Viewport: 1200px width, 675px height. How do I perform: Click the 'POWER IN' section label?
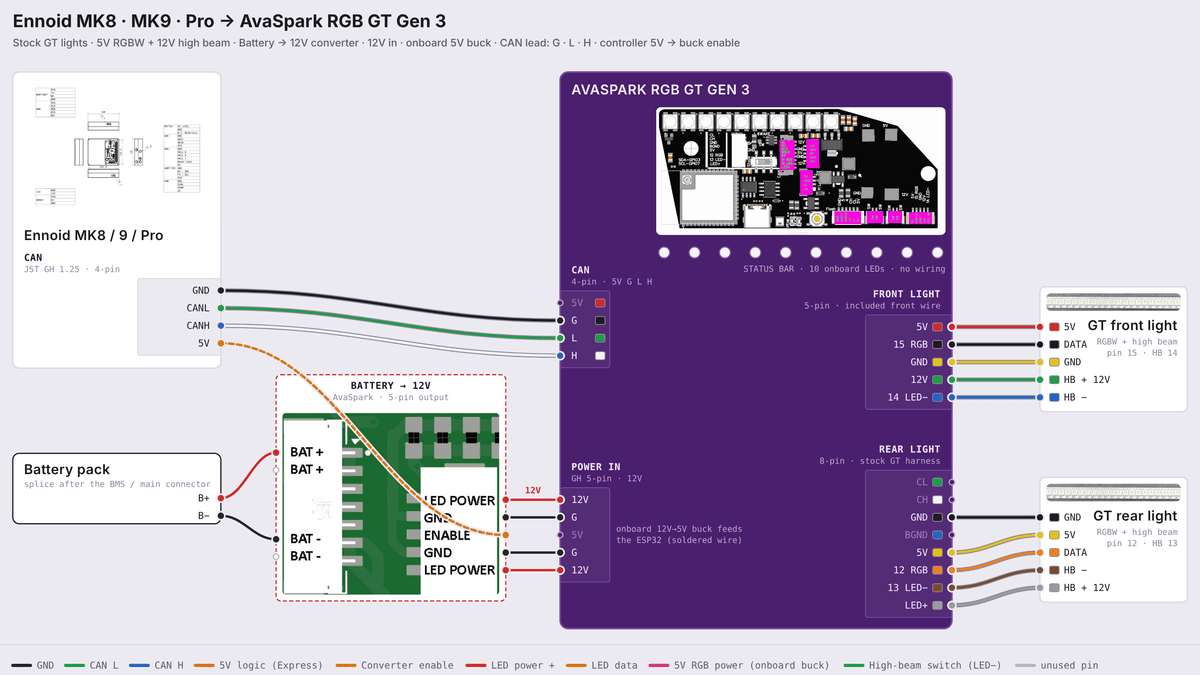click(596, 467)
